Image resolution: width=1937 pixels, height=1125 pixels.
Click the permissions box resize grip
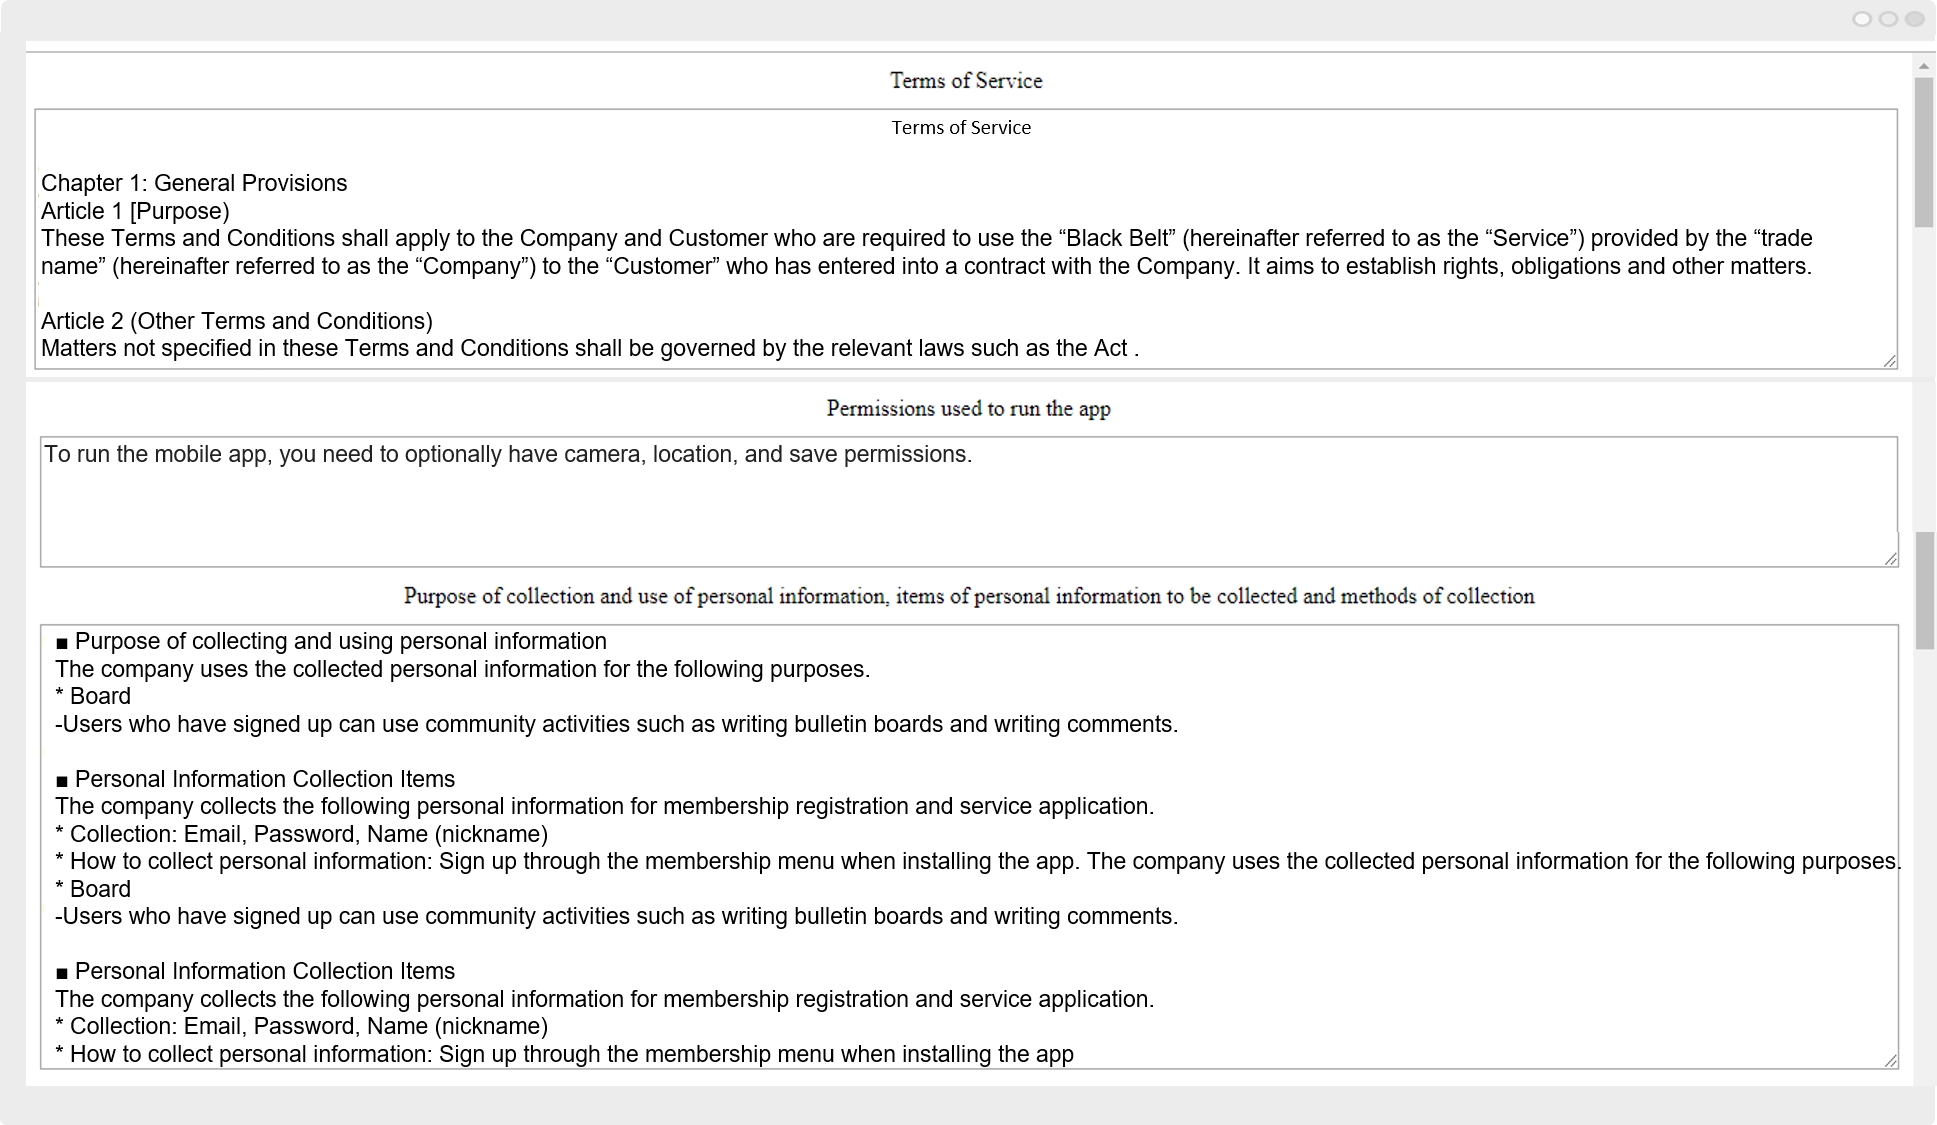tap(1890, 559)
